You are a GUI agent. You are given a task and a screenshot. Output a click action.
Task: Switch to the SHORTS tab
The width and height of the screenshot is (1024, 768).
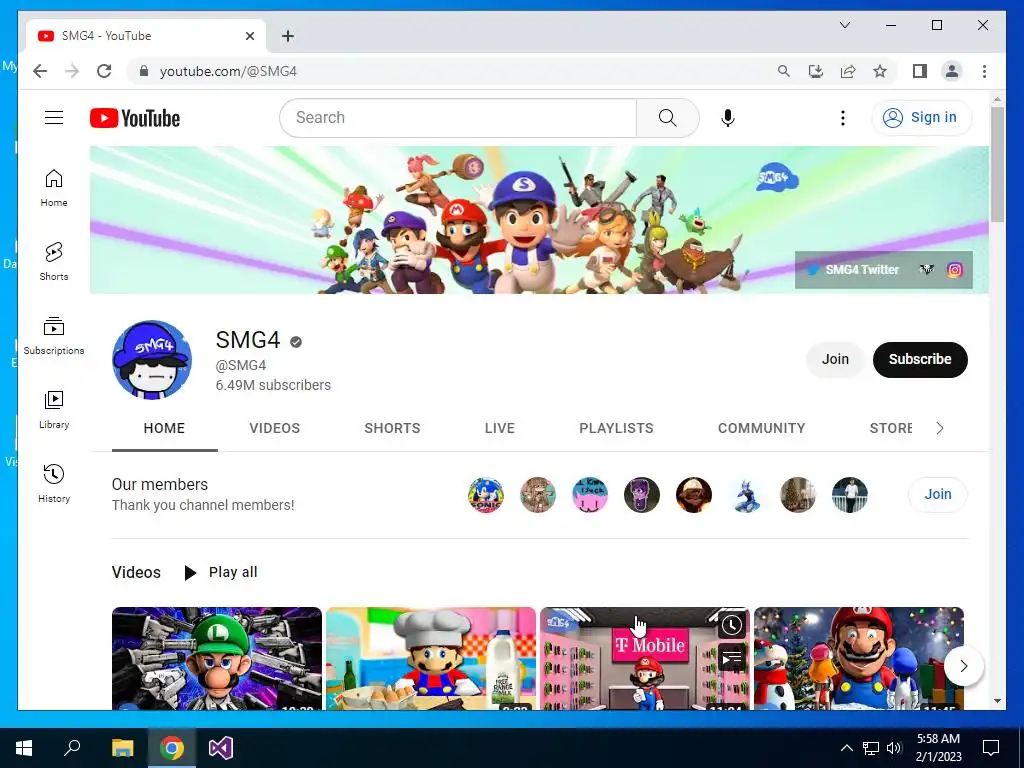click(x=392, y=428)
